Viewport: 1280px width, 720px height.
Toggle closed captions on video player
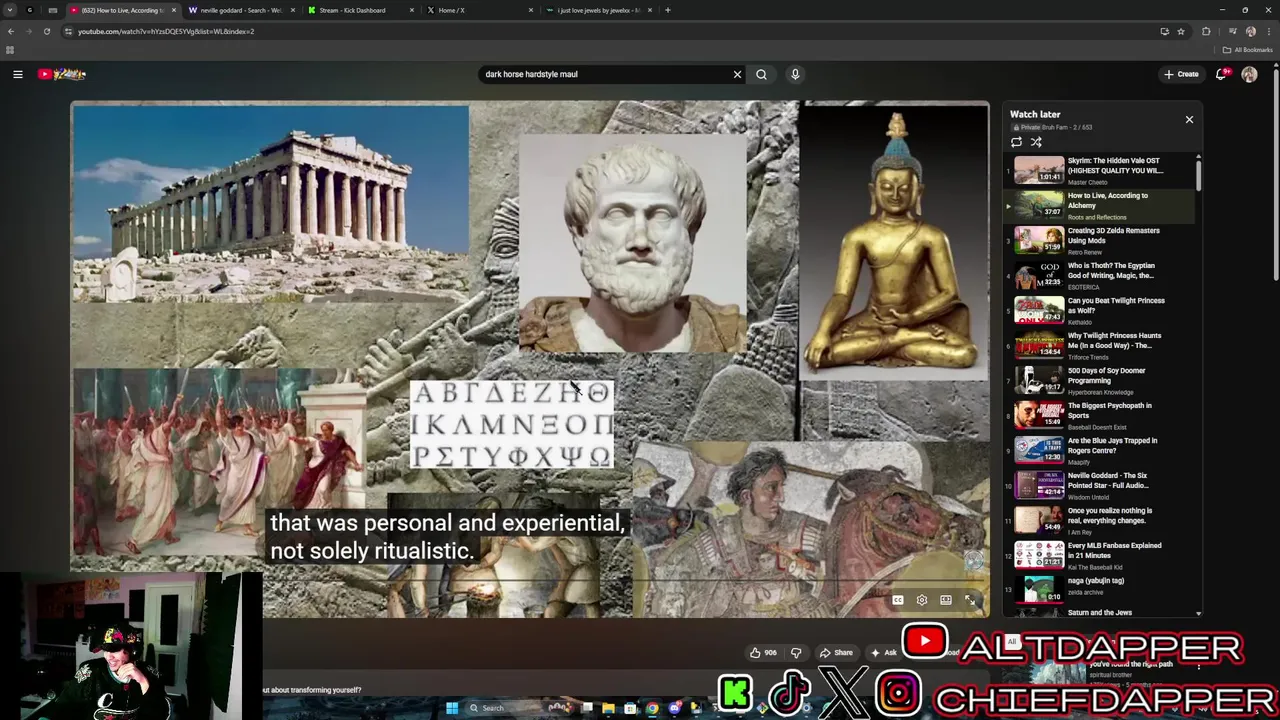click(897, 600)
